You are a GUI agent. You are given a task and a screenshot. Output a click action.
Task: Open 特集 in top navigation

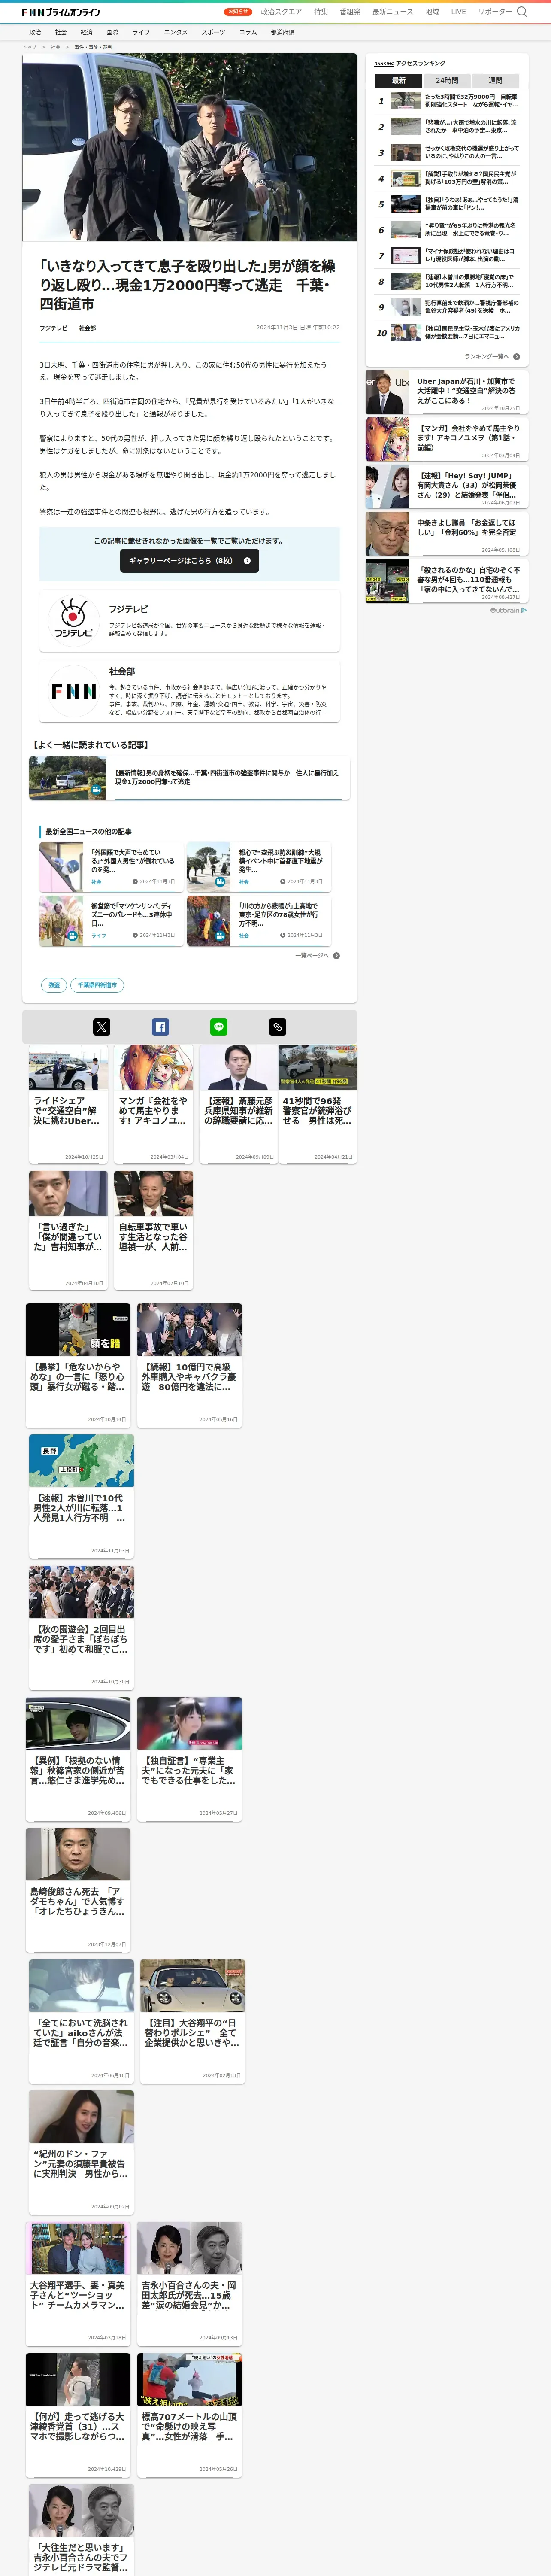[321, 12]
